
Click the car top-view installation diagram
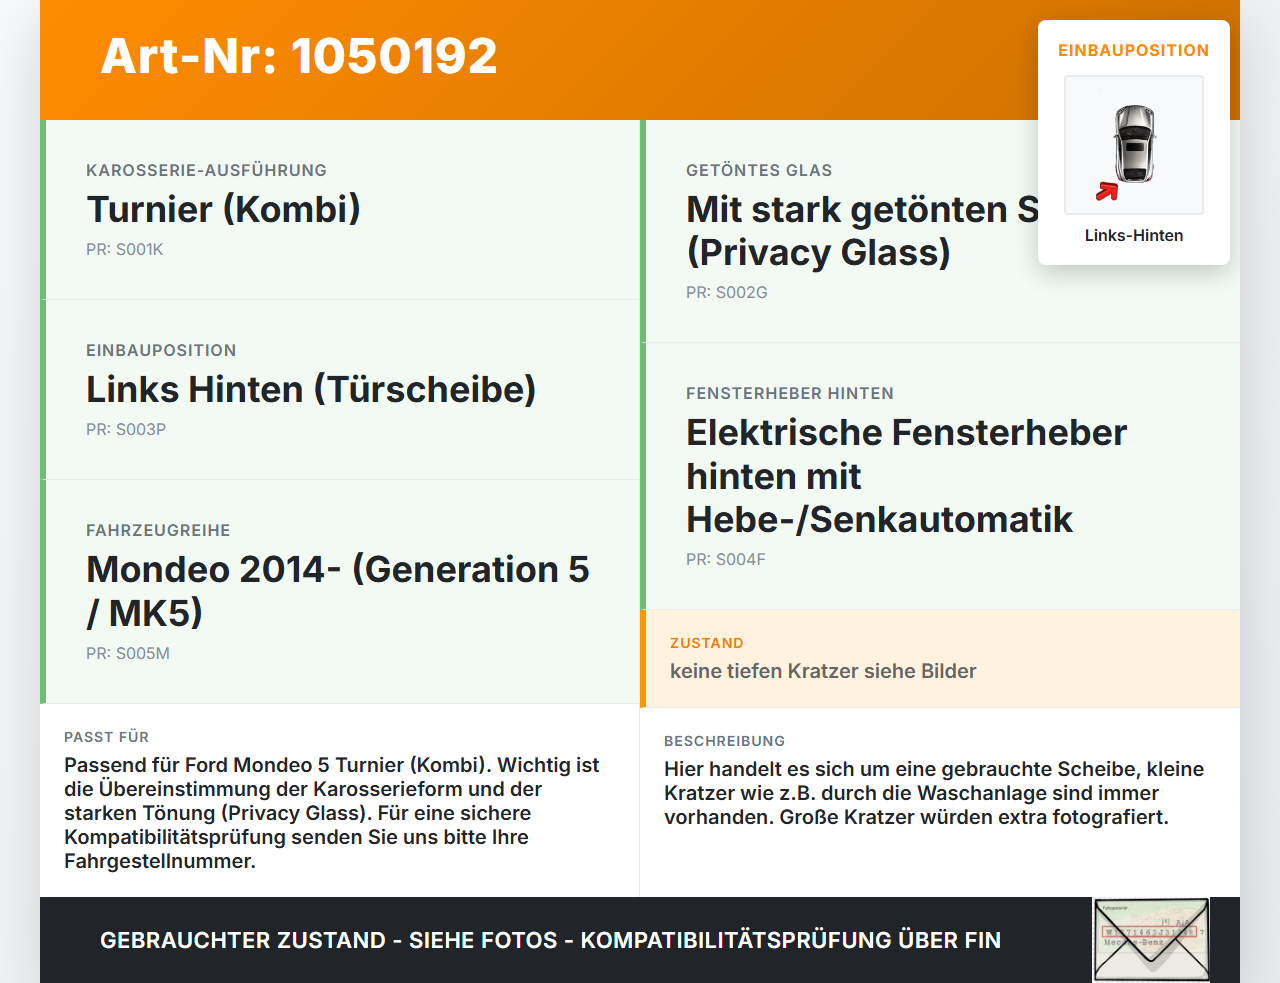1134,145
